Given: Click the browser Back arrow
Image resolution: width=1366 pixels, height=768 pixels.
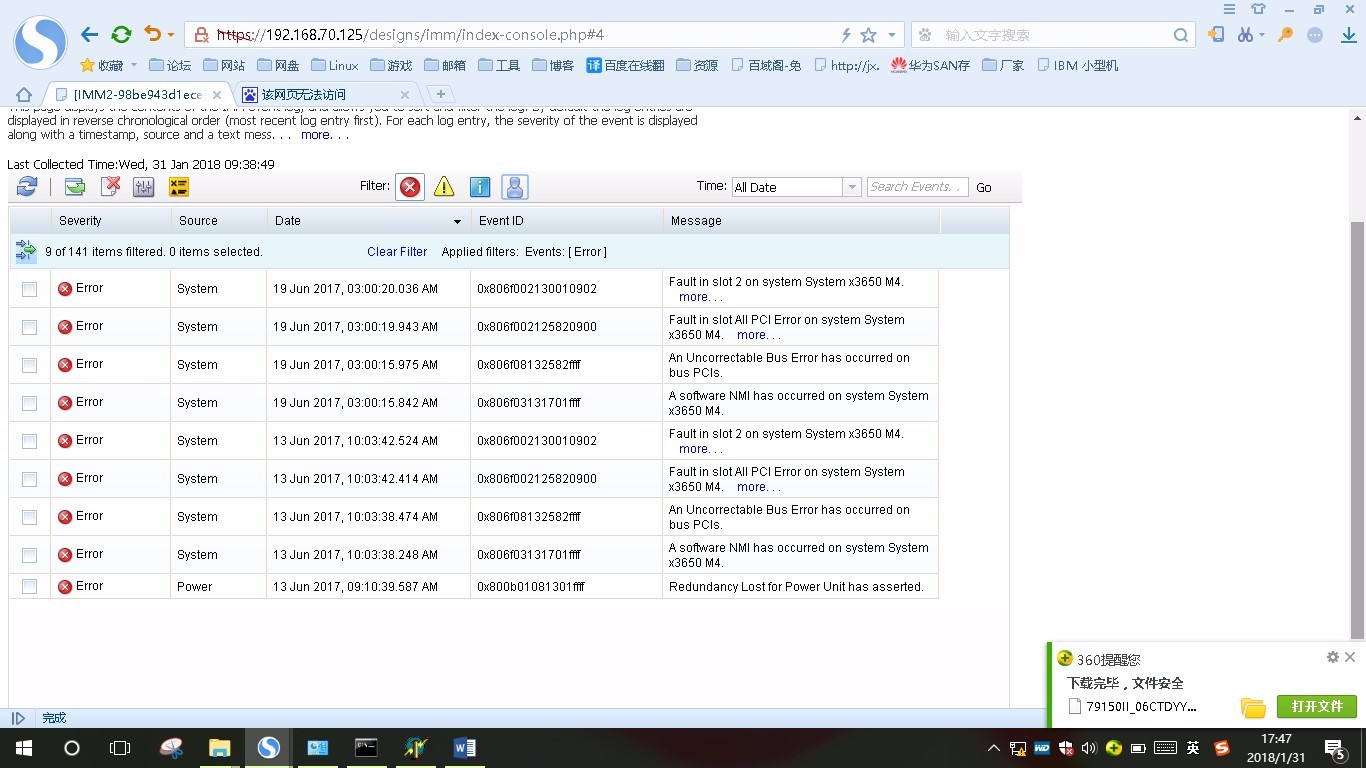Looking at the screenshot, I should click(x=89, y=35).
